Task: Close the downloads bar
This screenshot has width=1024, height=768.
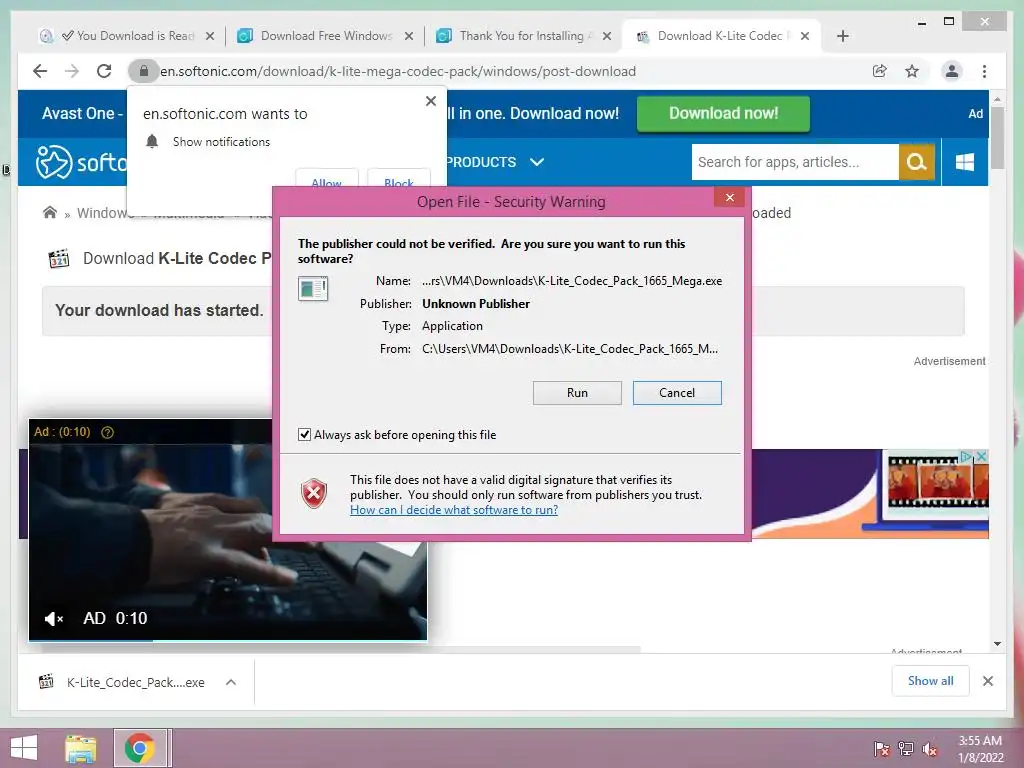Action: pyautogui.click(x=988, y=681)
